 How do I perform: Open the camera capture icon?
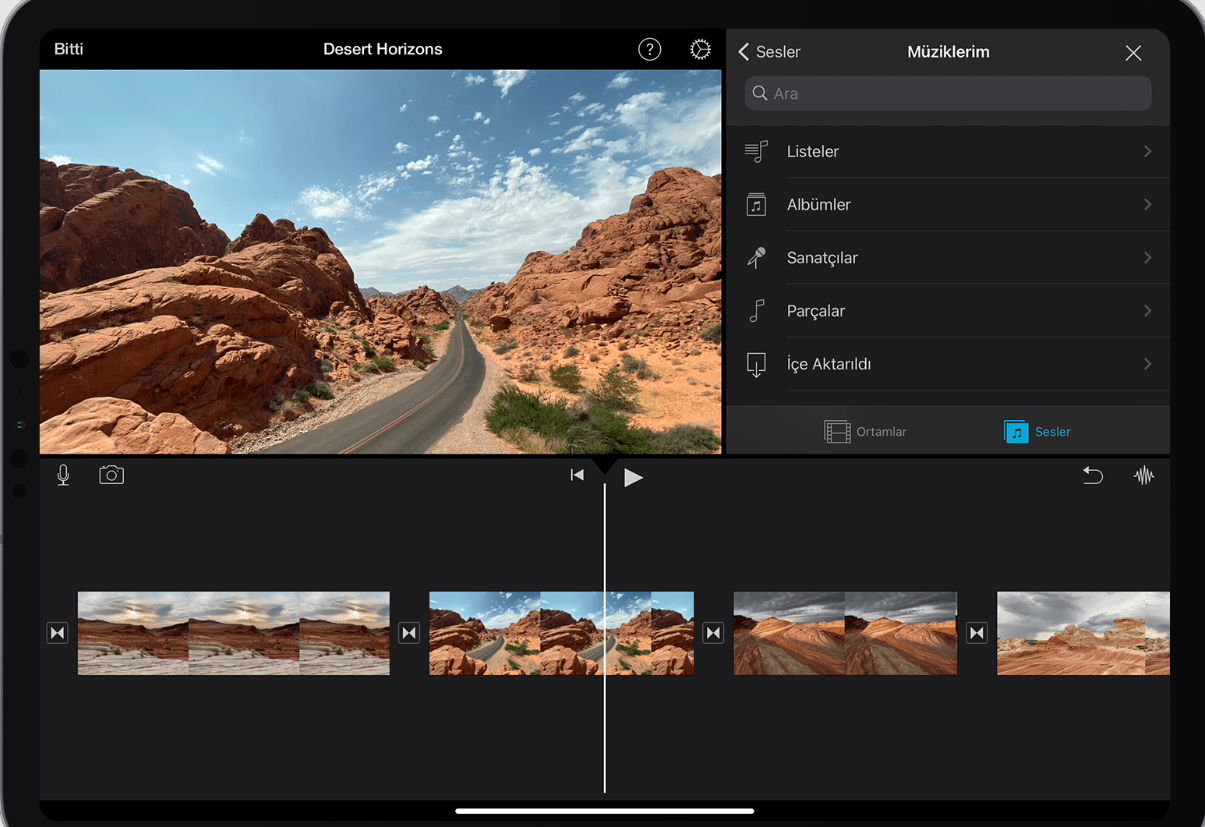(x=111, y=475)
